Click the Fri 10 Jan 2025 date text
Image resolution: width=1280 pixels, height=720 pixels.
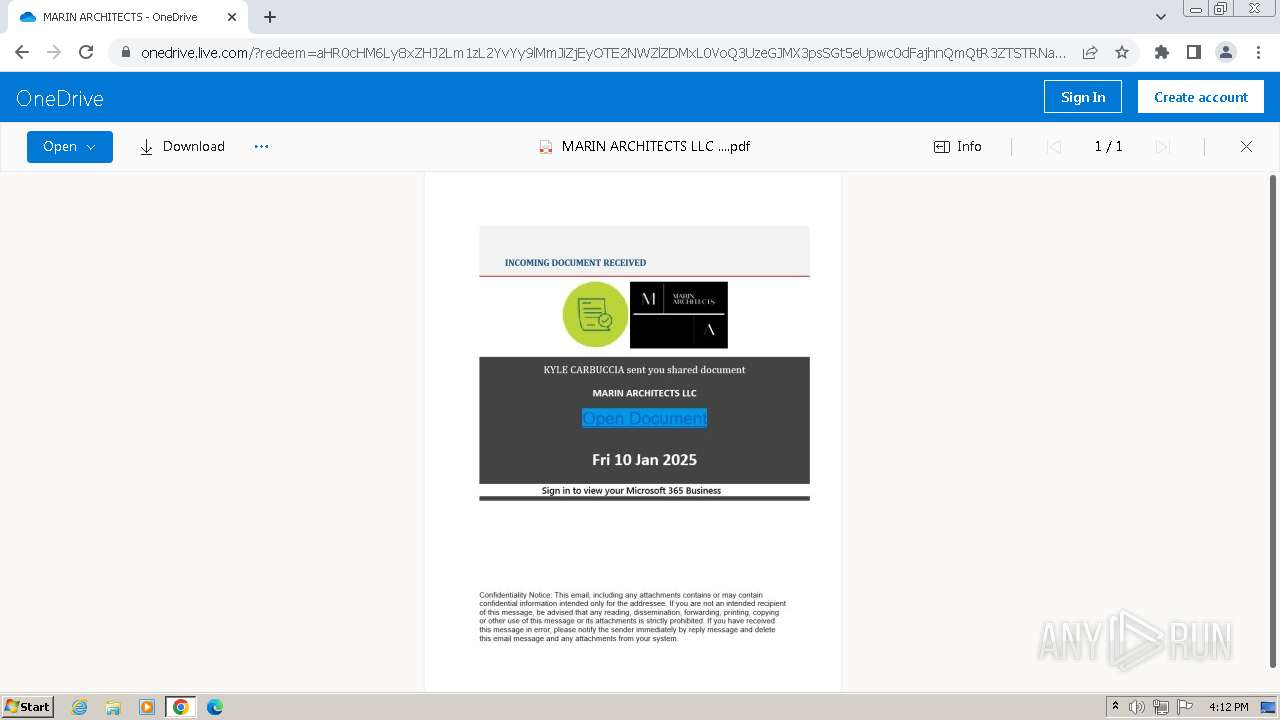[644, 460]
